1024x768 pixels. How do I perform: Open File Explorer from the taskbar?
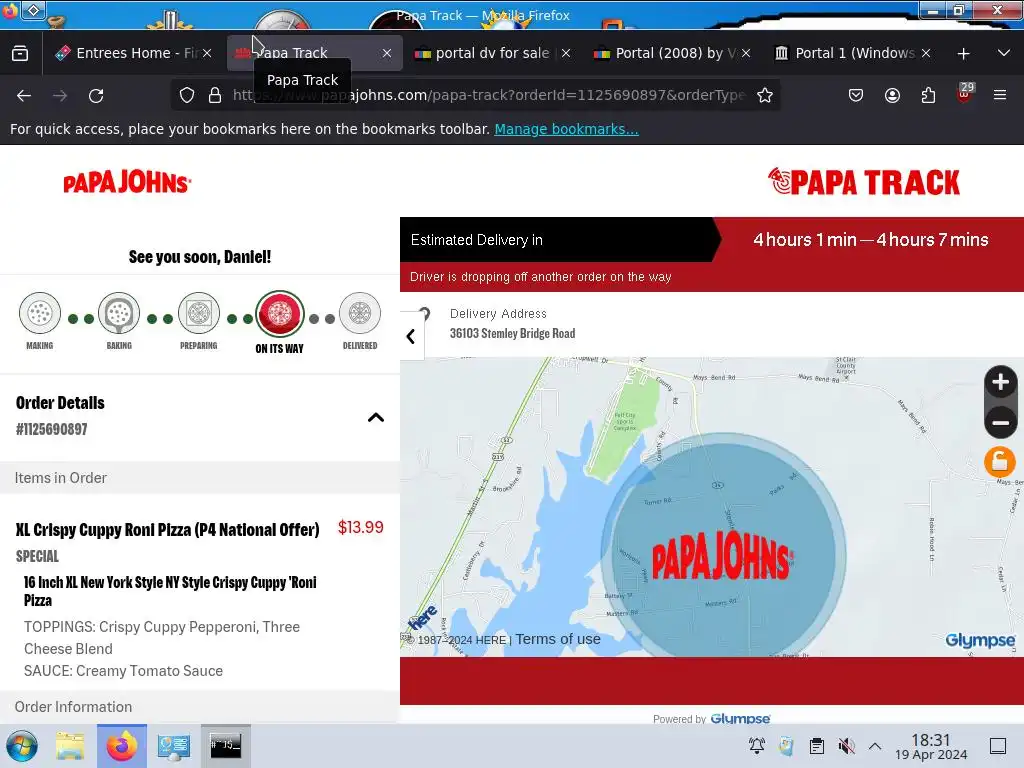(x=70, y=746)
